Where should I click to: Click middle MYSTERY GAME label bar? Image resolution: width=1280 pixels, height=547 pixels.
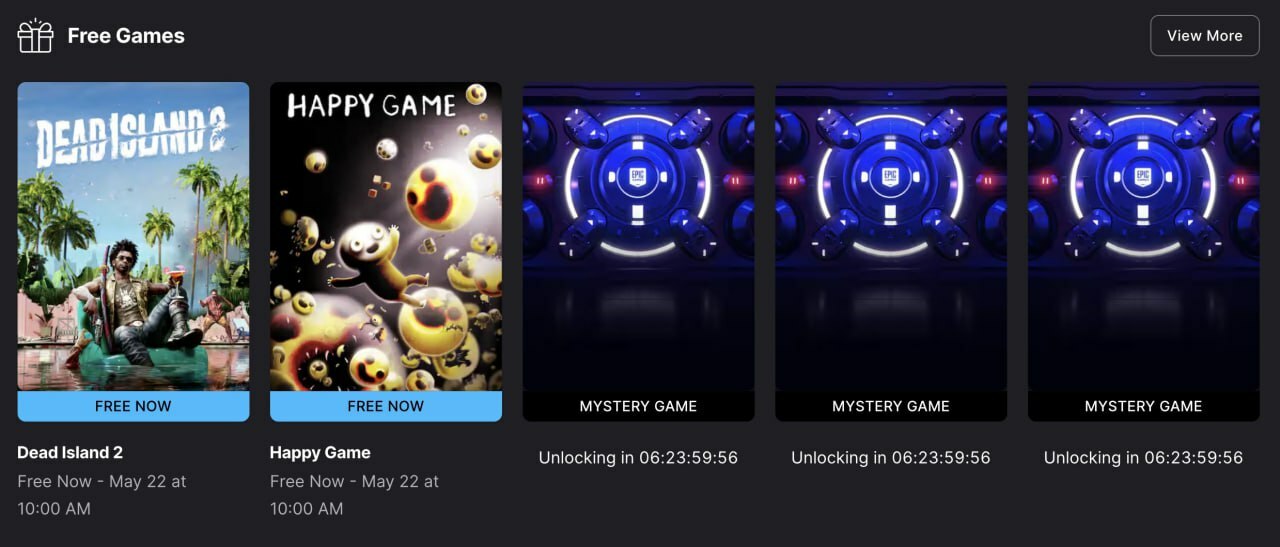(x=891, y=406)
